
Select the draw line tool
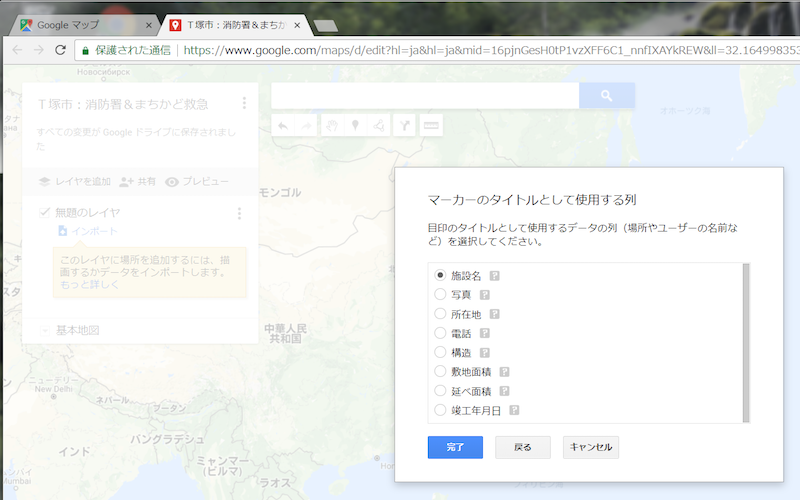click(379, 126)
